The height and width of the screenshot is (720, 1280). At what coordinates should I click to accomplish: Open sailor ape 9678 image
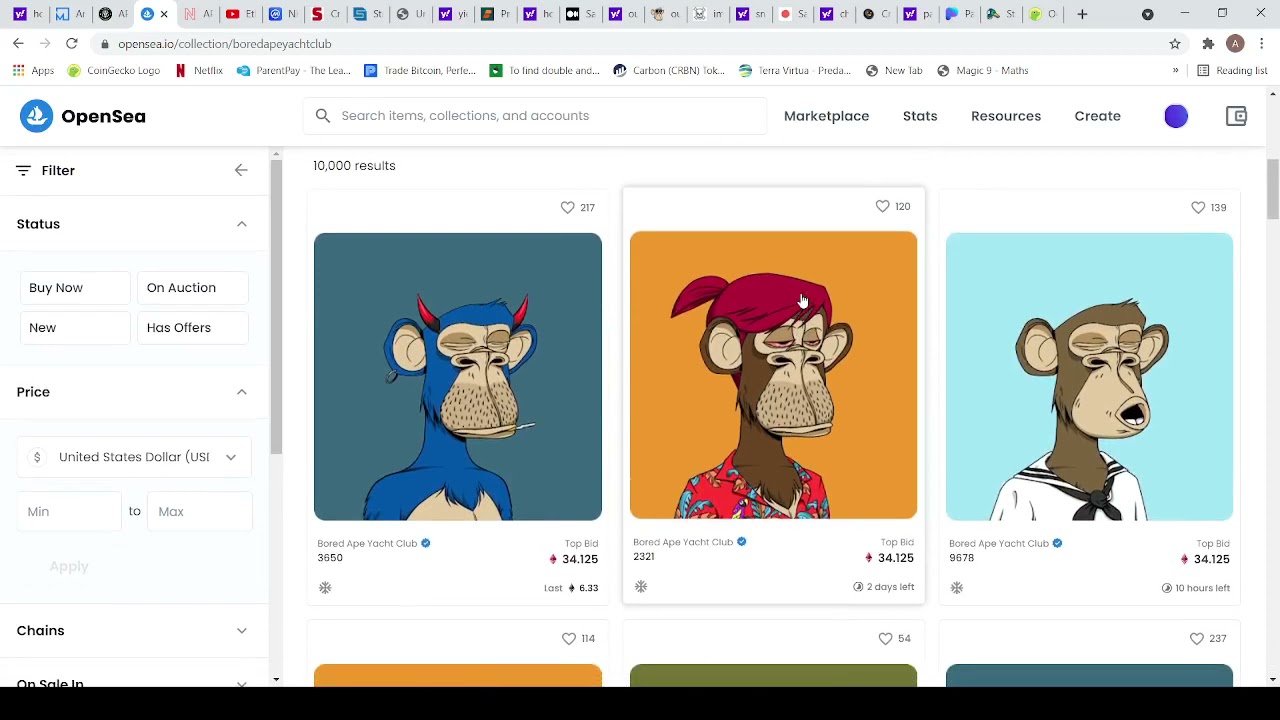pyautogui.click(x=1089, y=377)
